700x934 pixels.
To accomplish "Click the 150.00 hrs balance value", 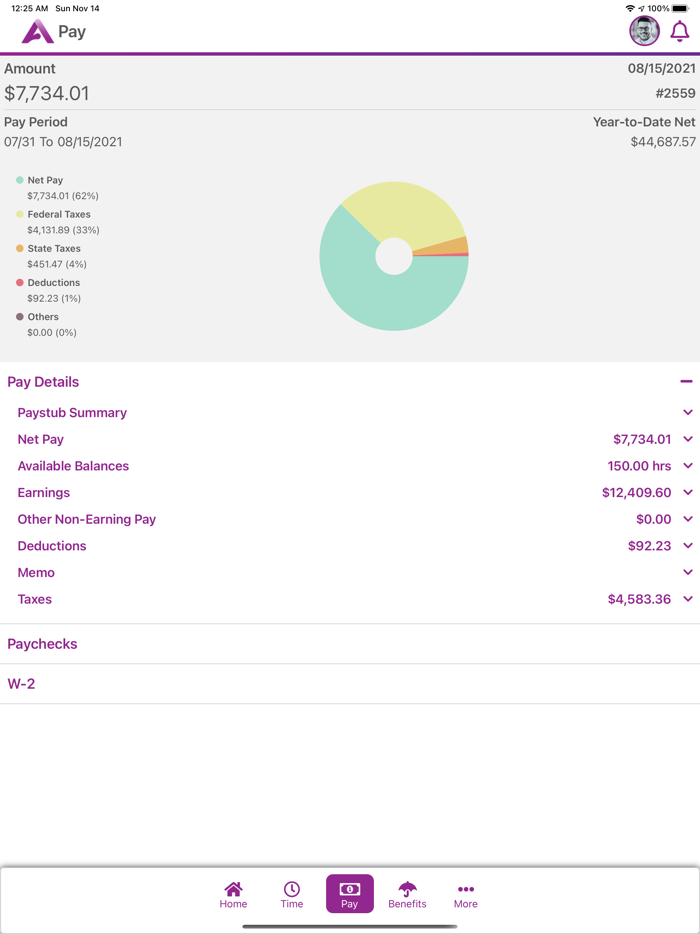I will coord(639,466).
